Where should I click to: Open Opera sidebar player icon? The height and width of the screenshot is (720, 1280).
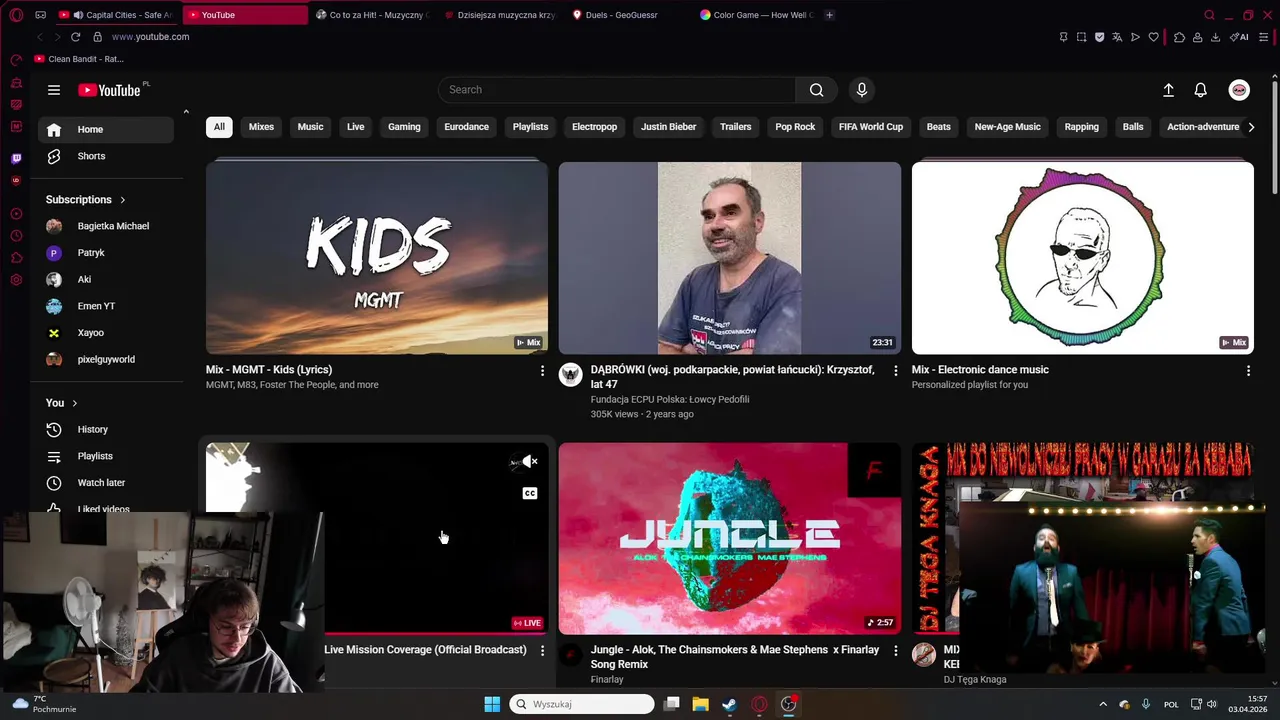(x=16, y=214)
